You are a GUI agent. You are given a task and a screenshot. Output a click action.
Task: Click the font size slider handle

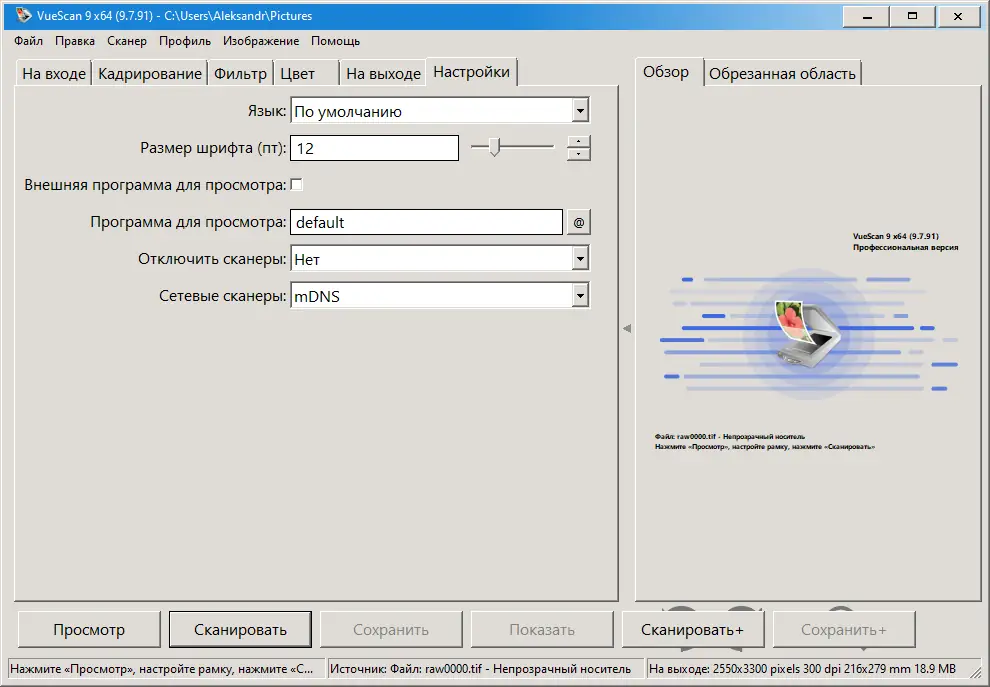tap(495, 147)
